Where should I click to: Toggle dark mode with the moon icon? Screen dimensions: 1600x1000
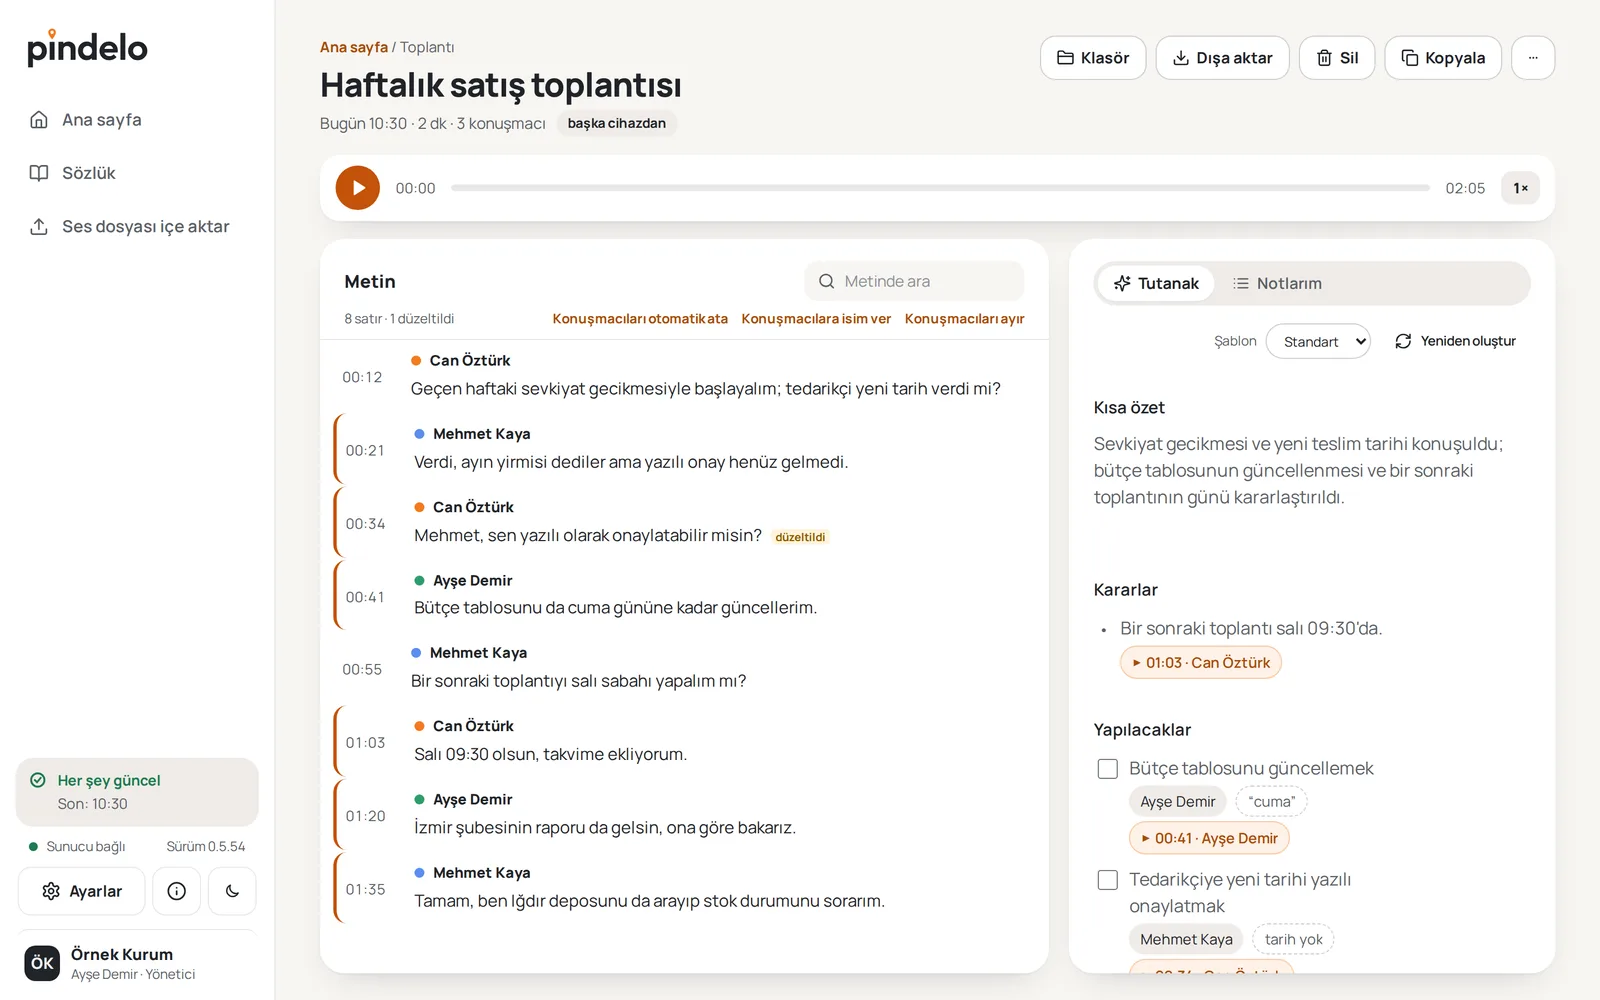click(232, 891)
